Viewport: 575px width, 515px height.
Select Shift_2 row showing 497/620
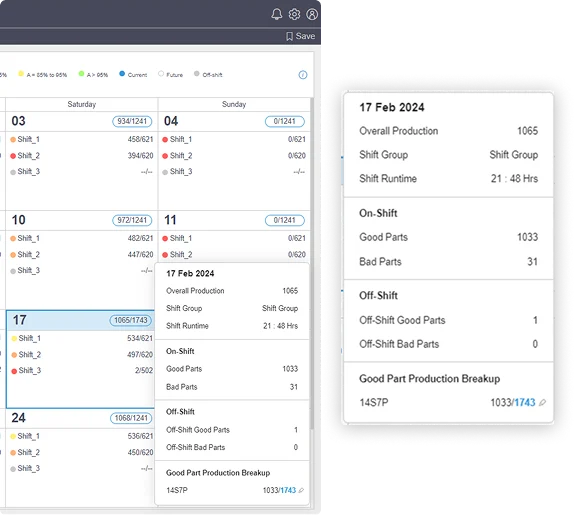(x=82, y=355)
